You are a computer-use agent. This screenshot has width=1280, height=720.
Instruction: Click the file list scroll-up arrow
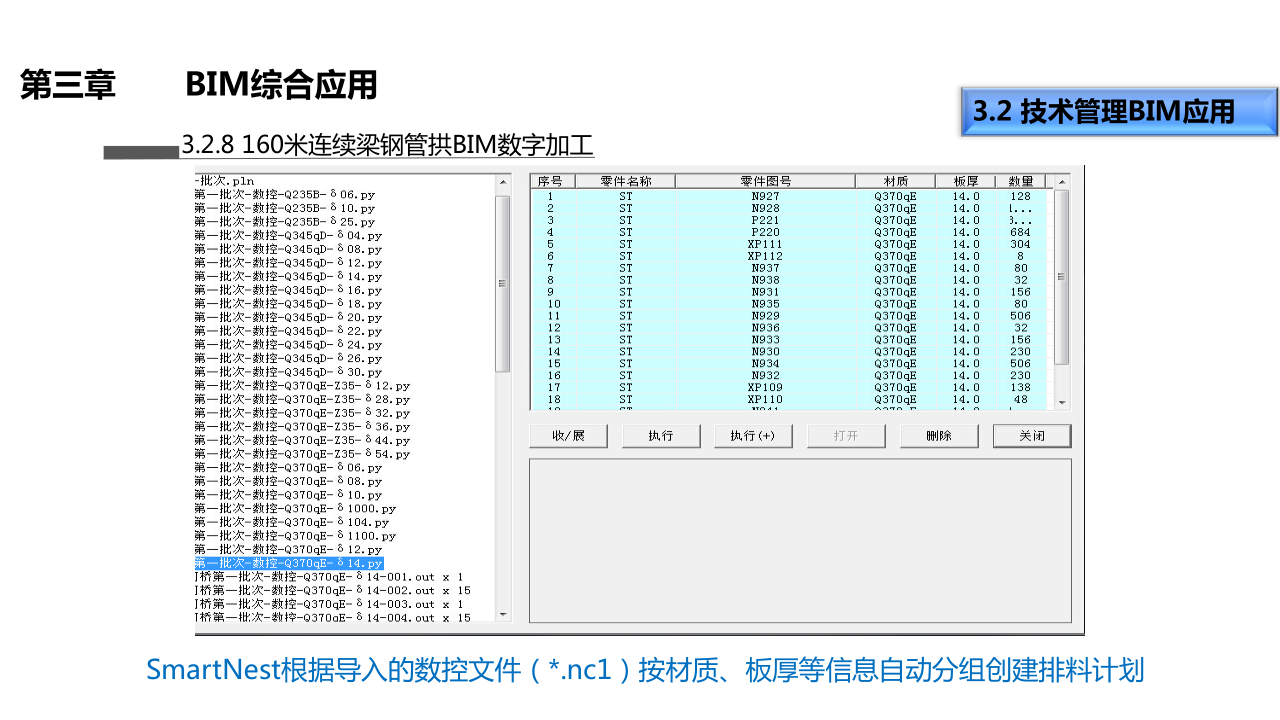(x=503, y=182)
